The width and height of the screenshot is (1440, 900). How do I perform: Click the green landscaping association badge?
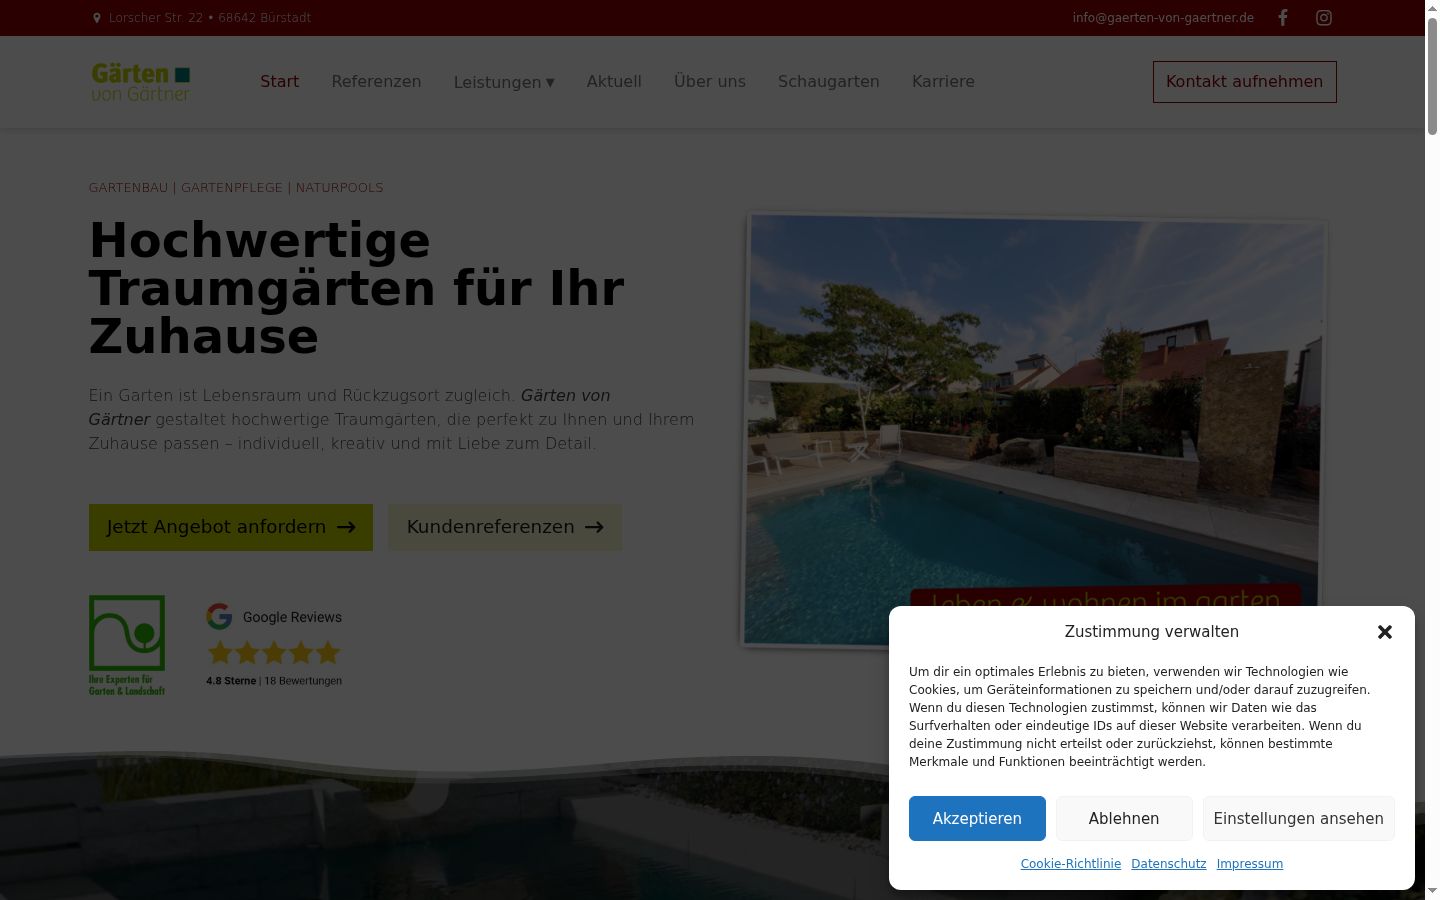pos(127,645)
